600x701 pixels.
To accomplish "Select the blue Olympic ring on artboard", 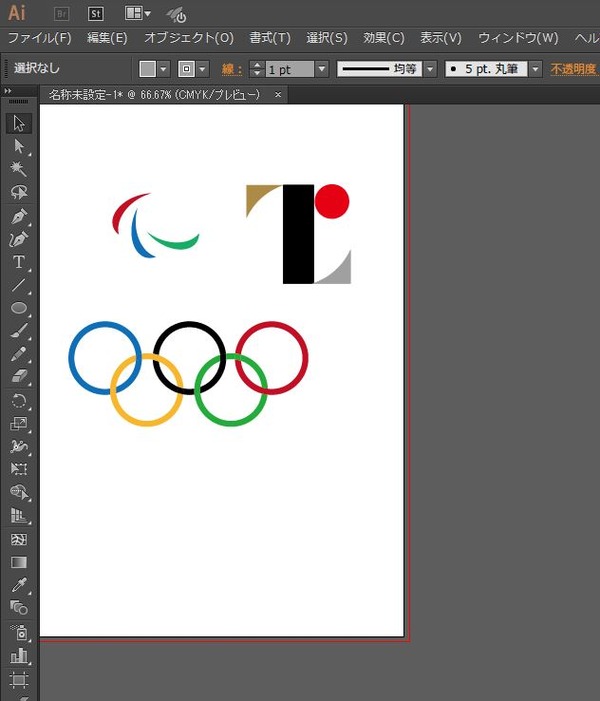I will click(105, 358).
